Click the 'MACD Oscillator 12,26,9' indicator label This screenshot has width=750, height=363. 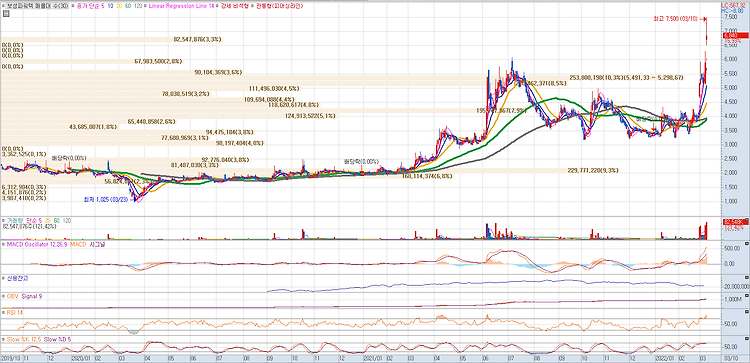tap(36, 244)
